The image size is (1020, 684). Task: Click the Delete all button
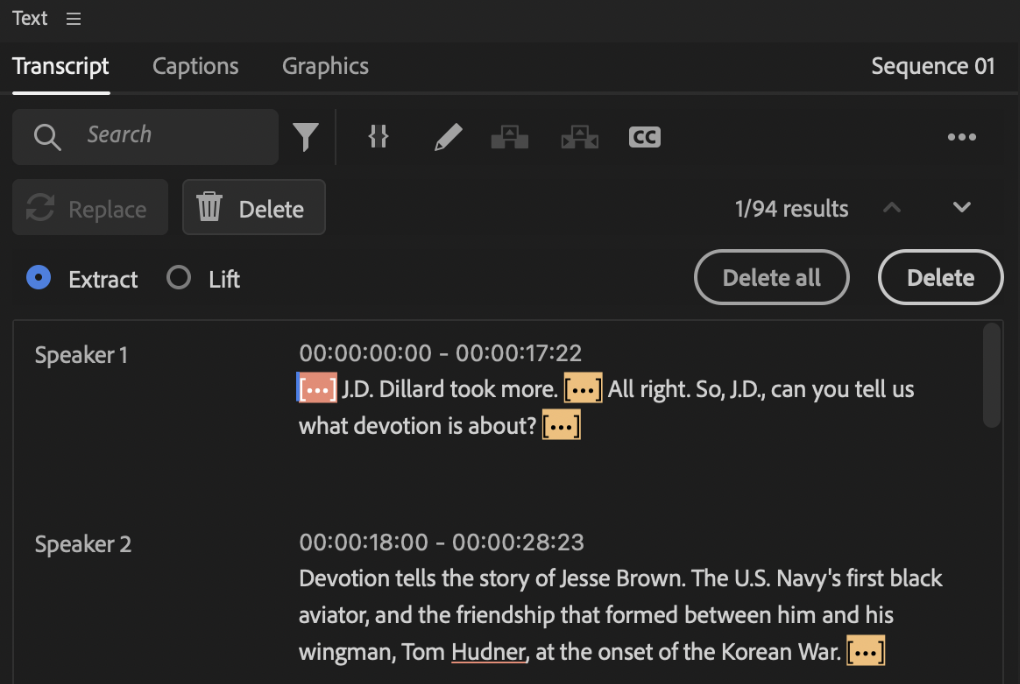pyautogui.click(x=771, y=277)
